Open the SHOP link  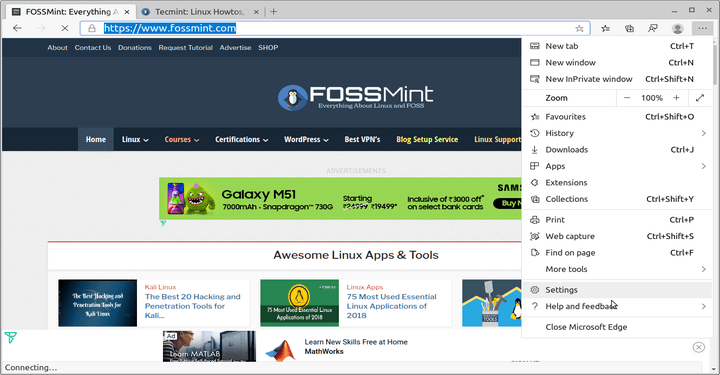(x=268, y=48)
